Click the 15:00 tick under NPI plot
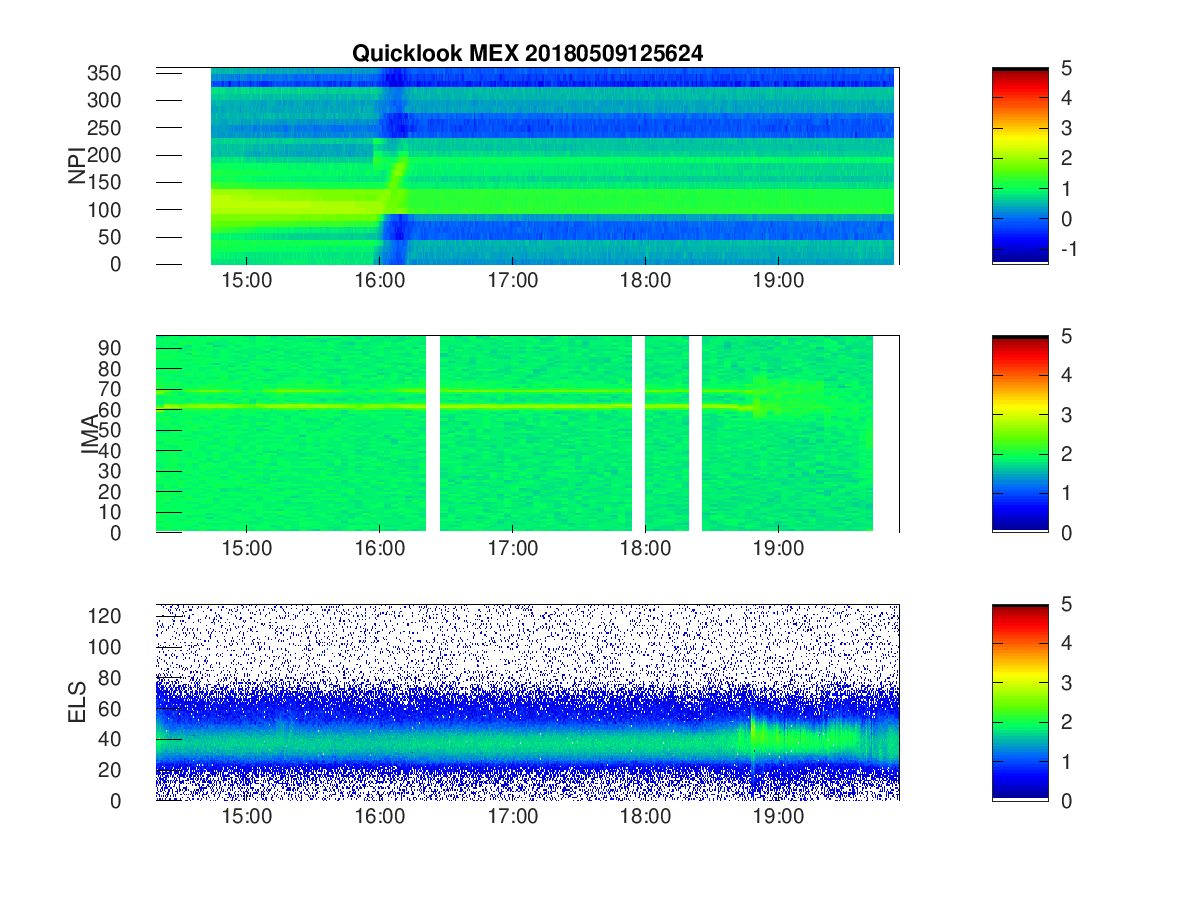 247,281
